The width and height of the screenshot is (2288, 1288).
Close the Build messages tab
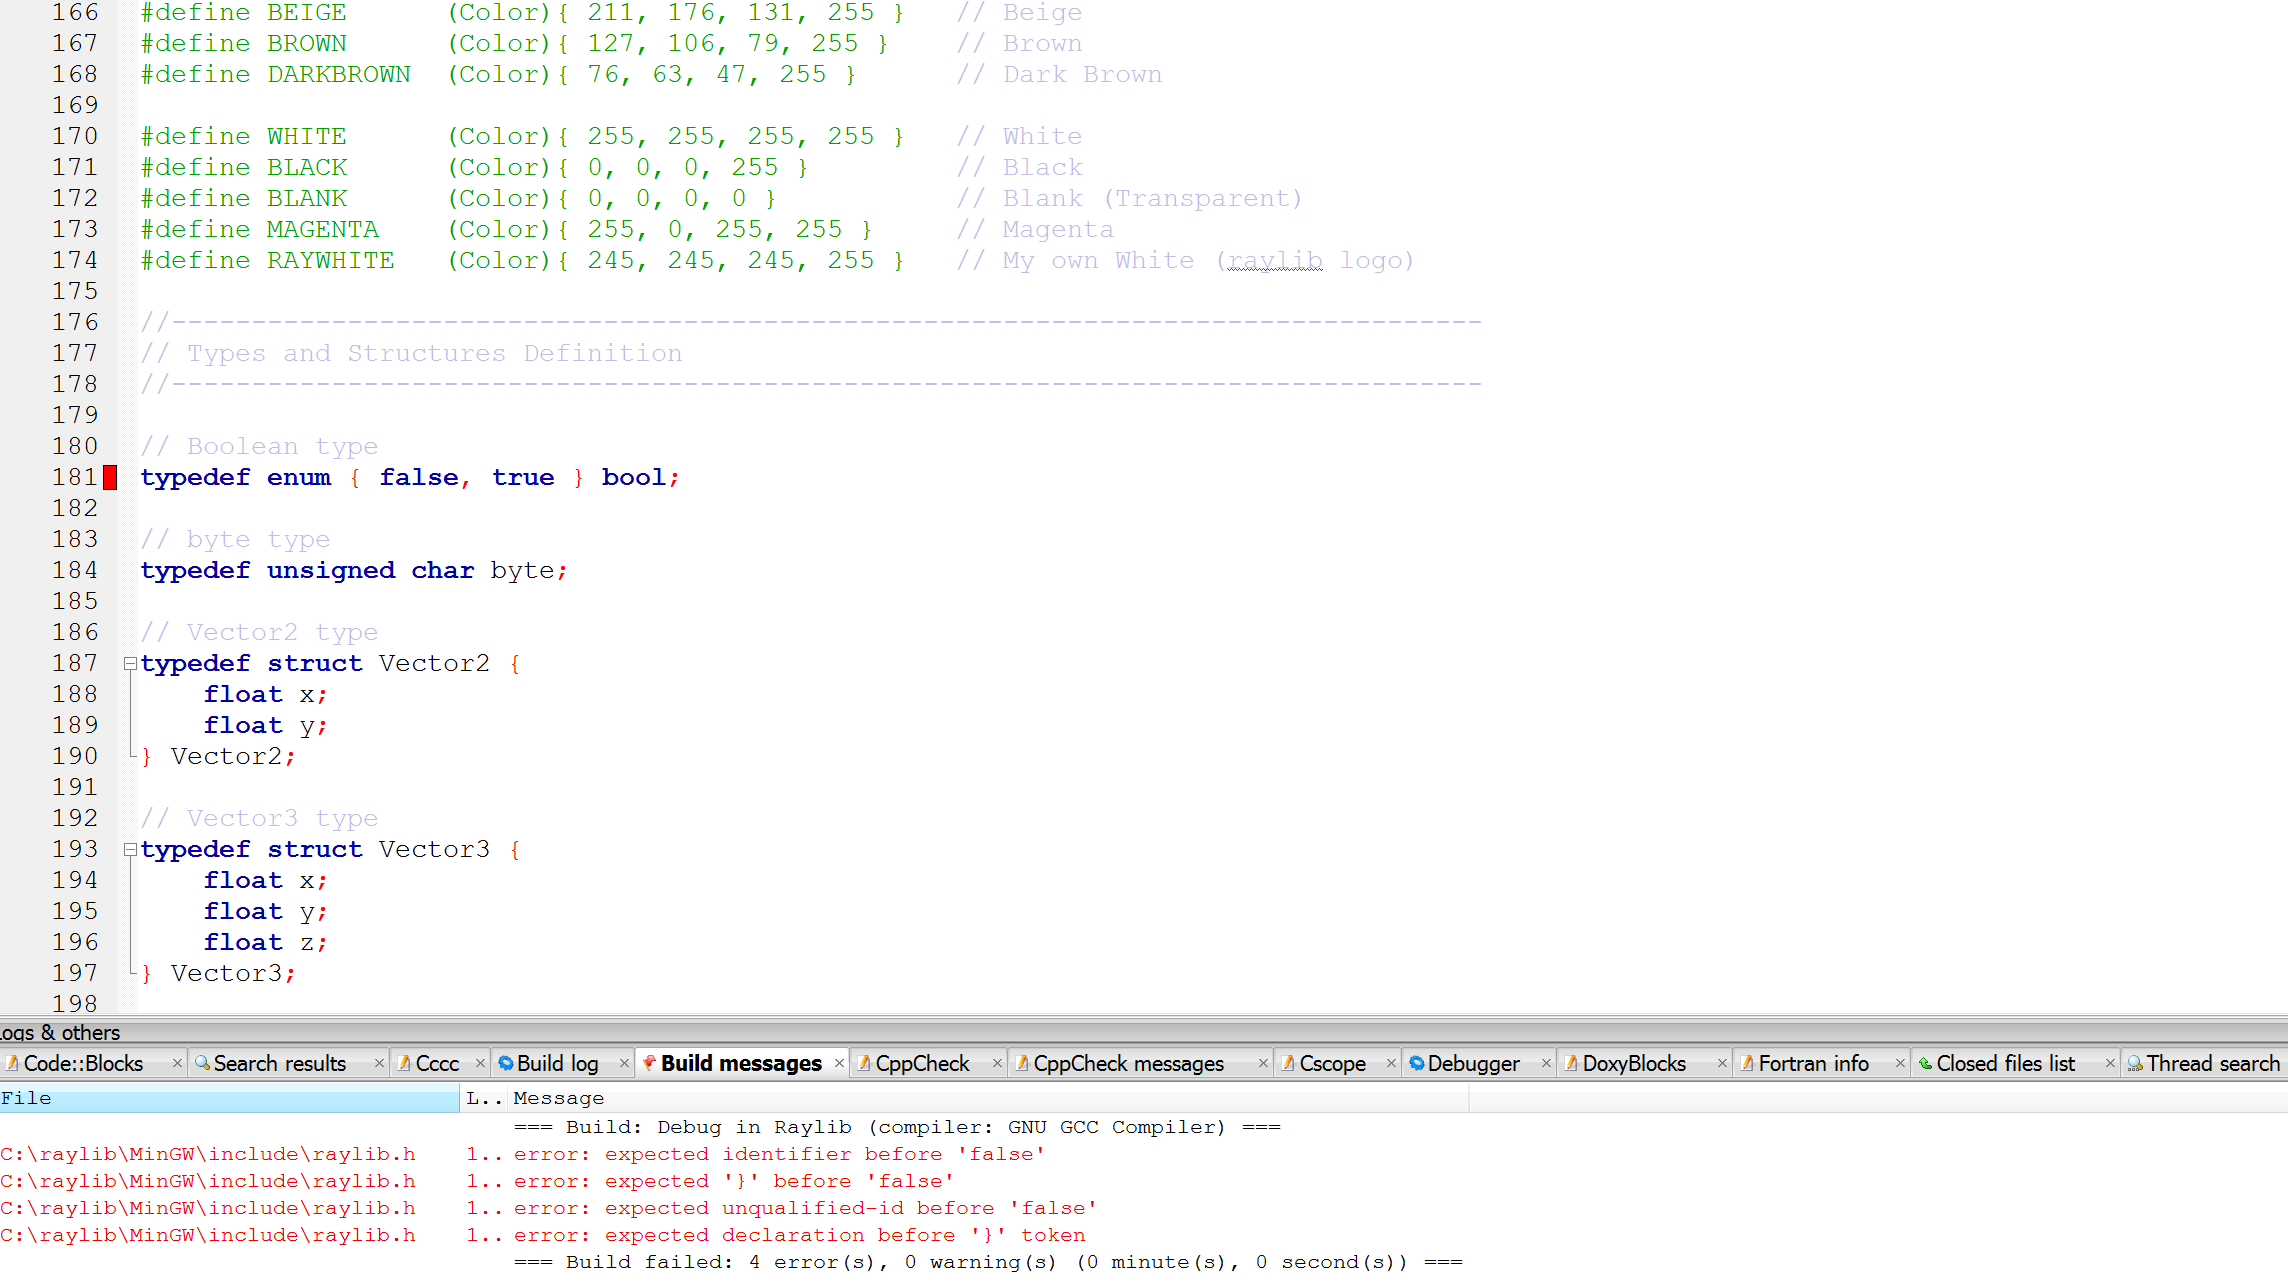[x=839, y=1063]
